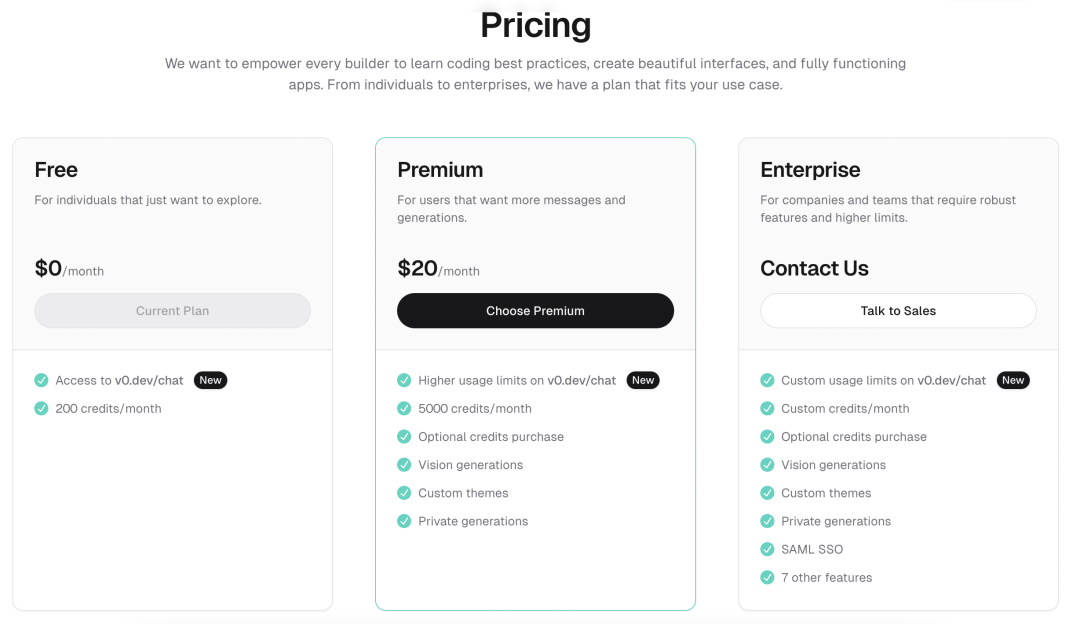Open v0.dev/chat link in Premium features
The height and width of the screenshot is (624, 1080).
581,380
